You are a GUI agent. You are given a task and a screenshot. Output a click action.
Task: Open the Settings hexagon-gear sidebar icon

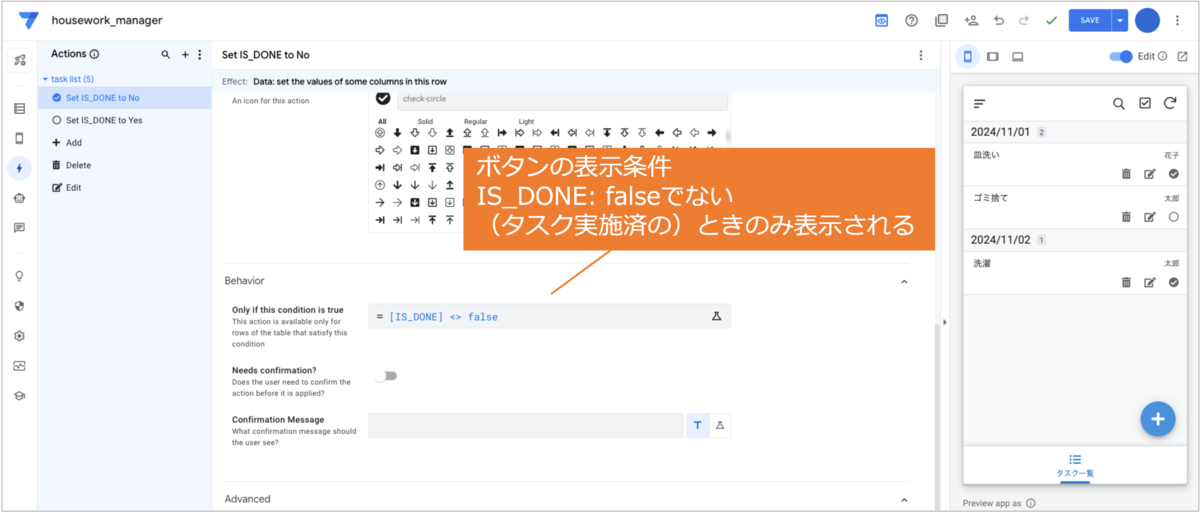pos(19,336)
